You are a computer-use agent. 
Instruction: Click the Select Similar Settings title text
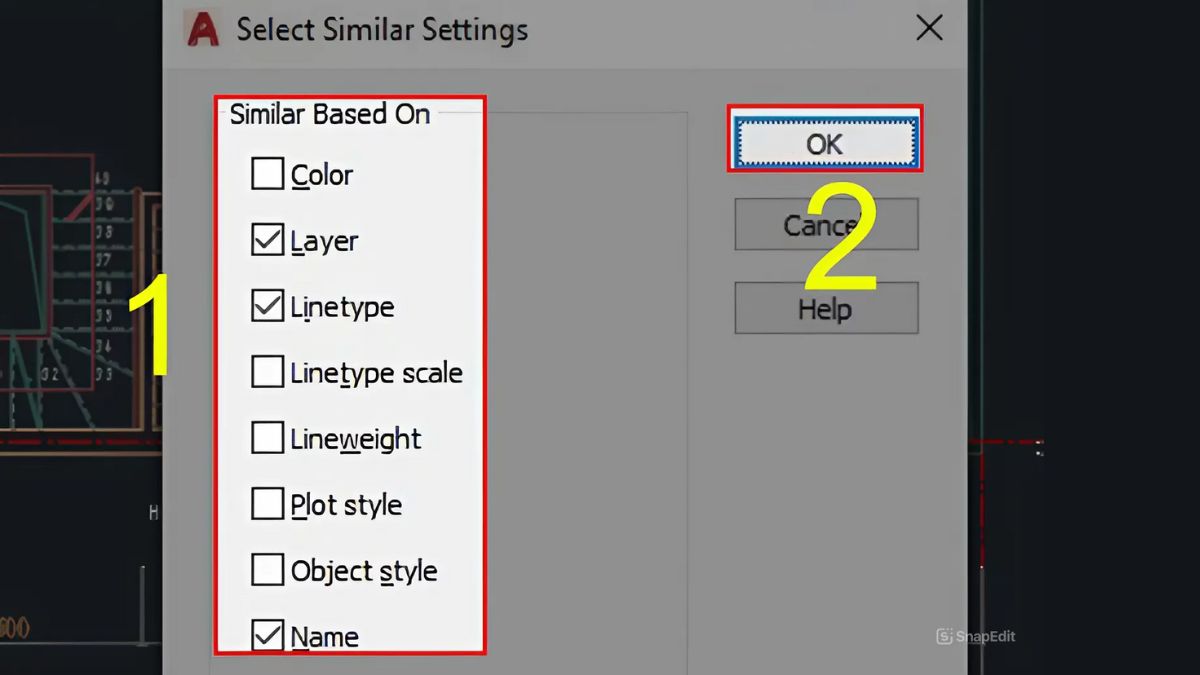[382, 29]
